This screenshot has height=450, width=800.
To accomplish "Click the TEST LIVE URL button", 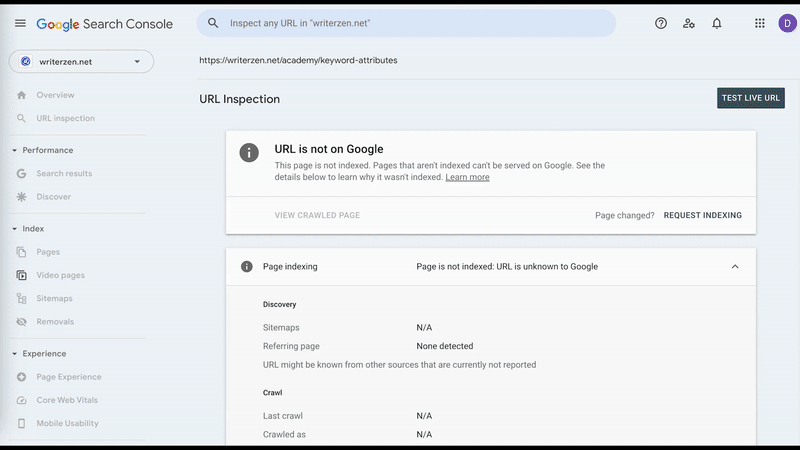I will [x=750, y=98].
